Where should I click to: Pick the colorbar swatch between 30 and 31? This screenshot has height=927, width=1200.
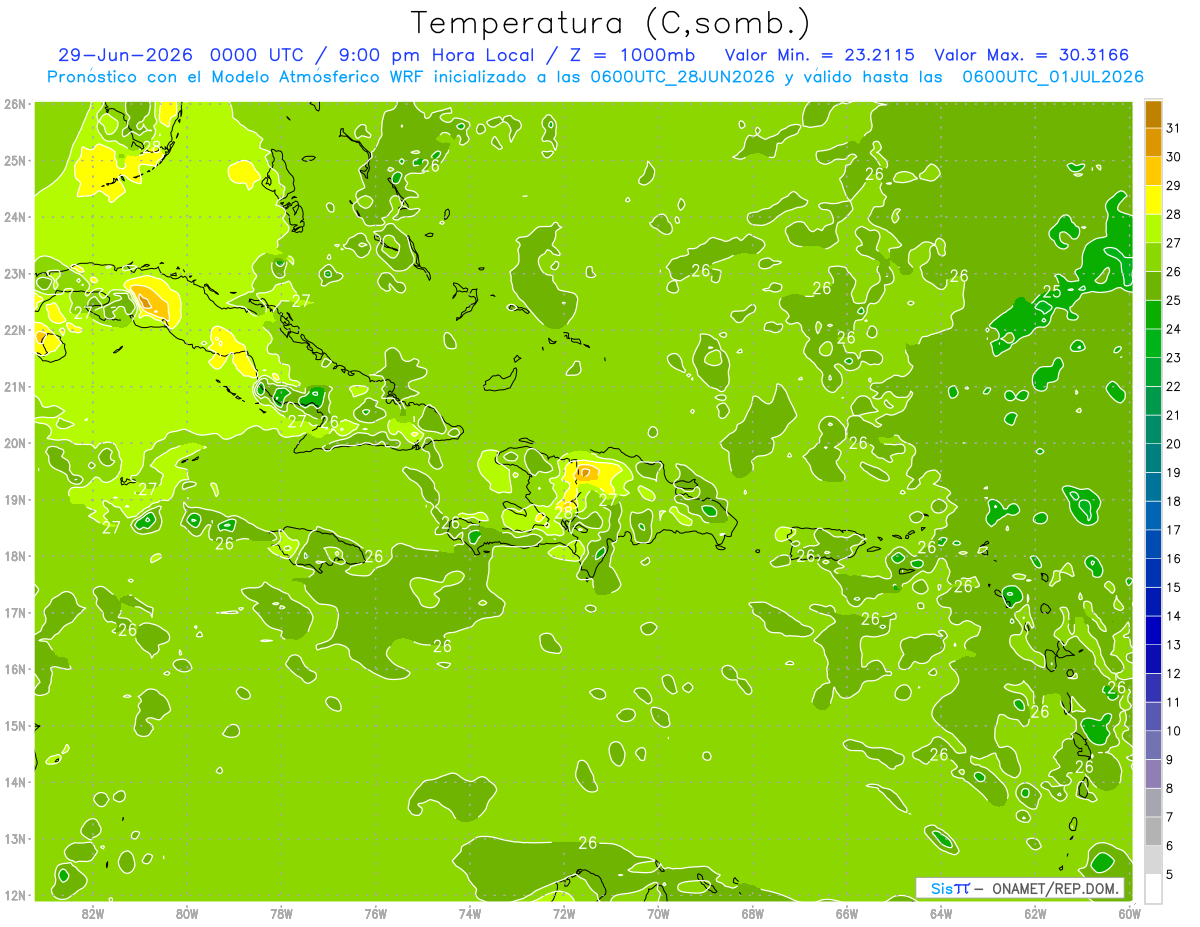pos(1153,142)
